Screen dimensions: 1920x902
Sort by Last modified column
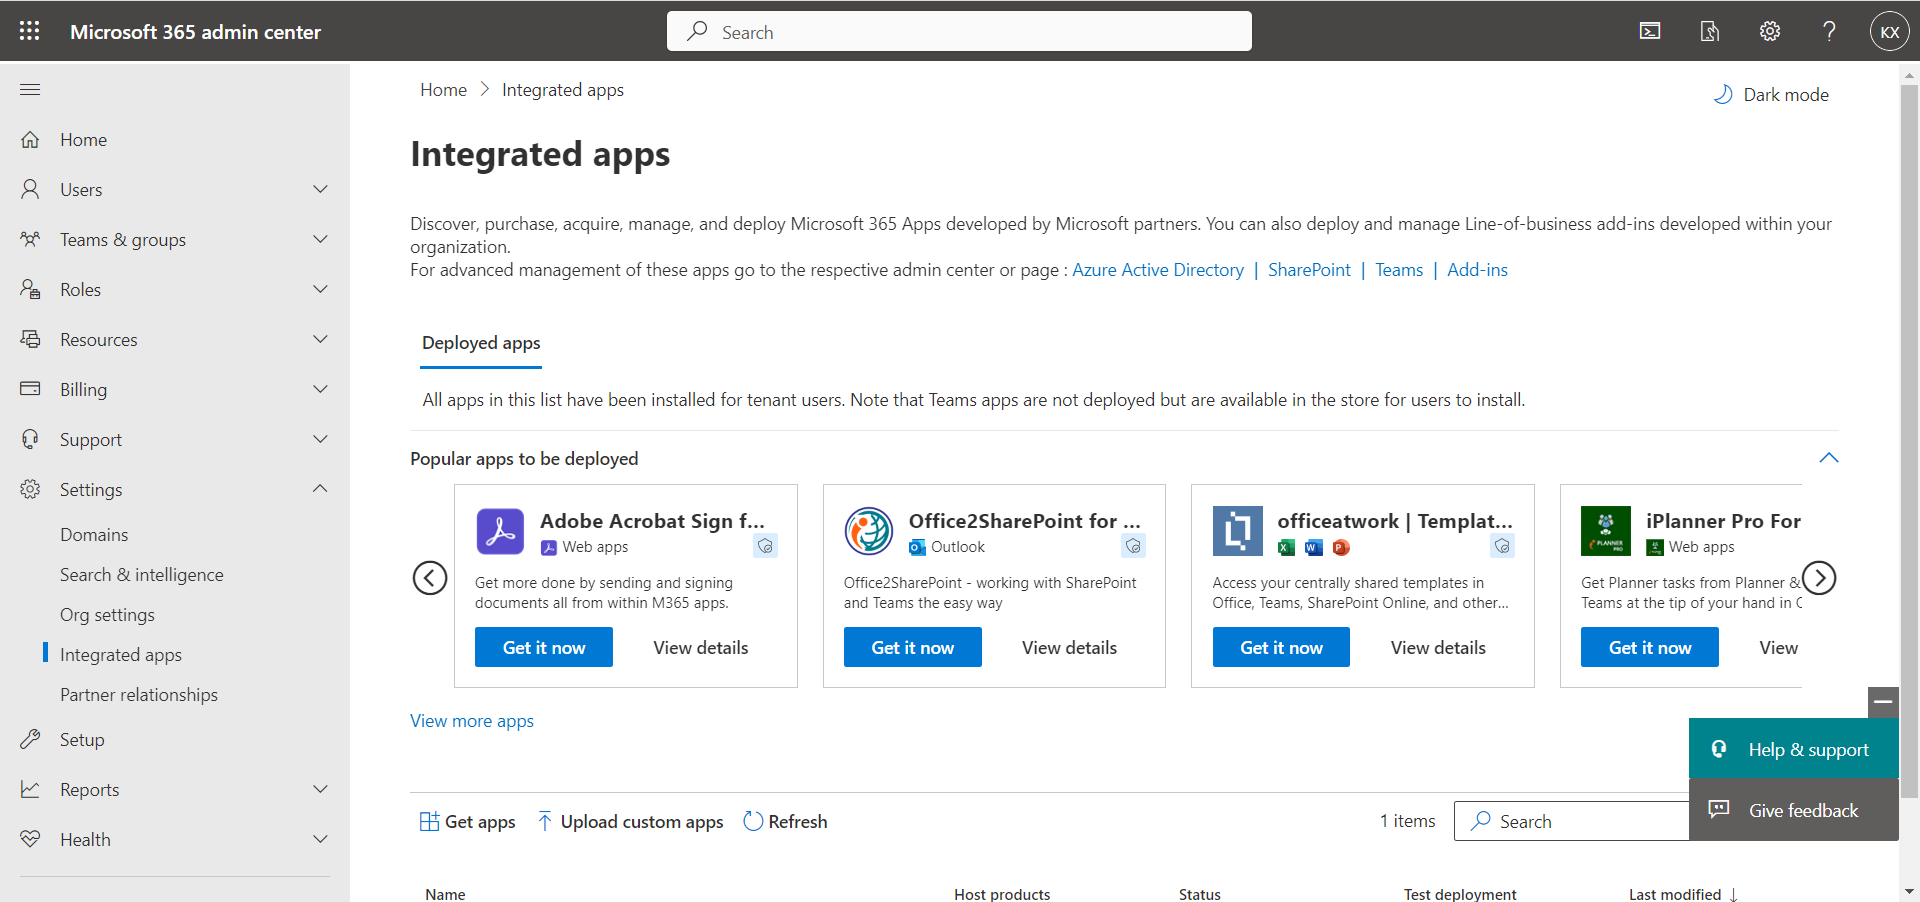coord(1683,894)
